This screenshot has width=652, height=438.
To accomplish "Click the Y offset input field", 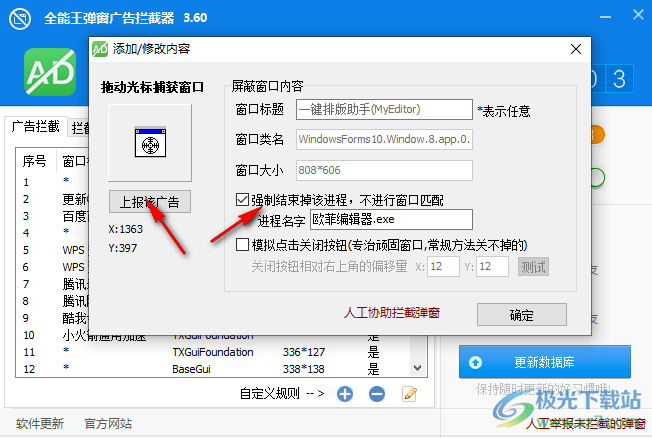I will (492, 266).
